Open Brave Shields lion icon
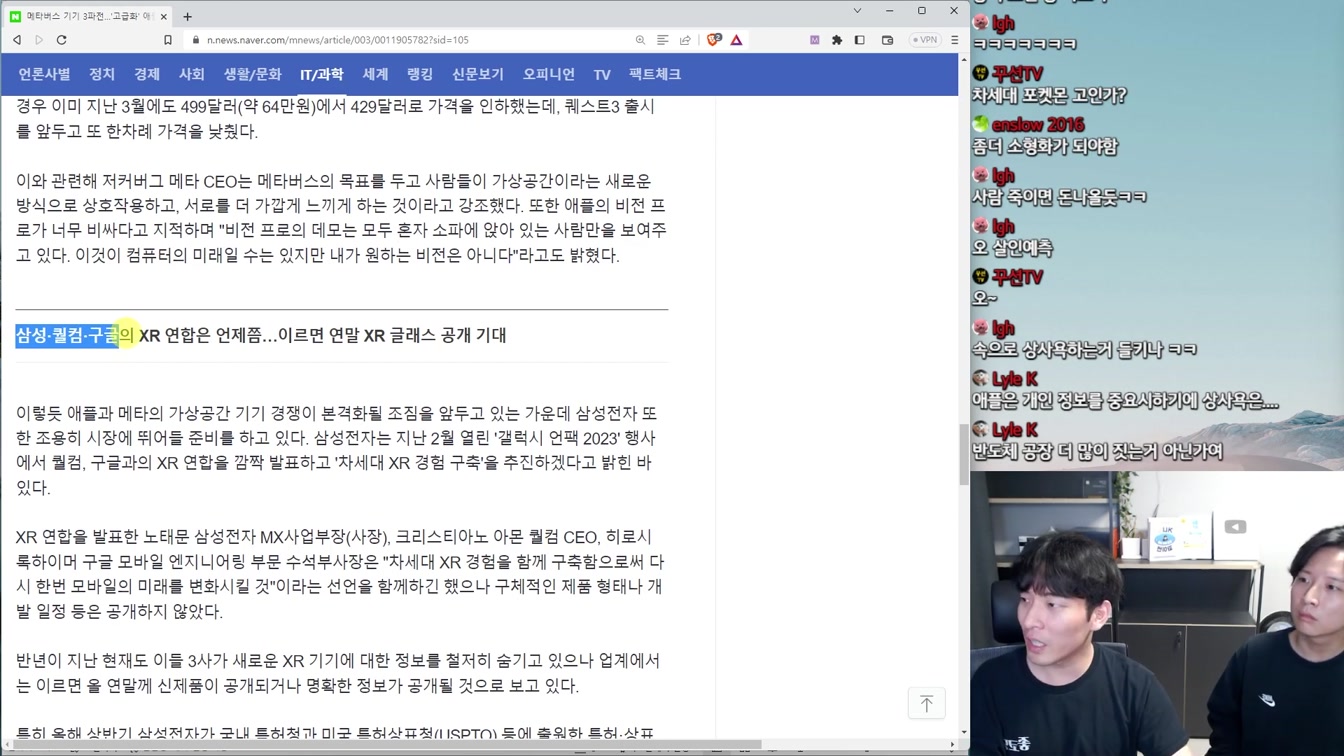This screenshot has width=1344, height=756. pos(713,40)
